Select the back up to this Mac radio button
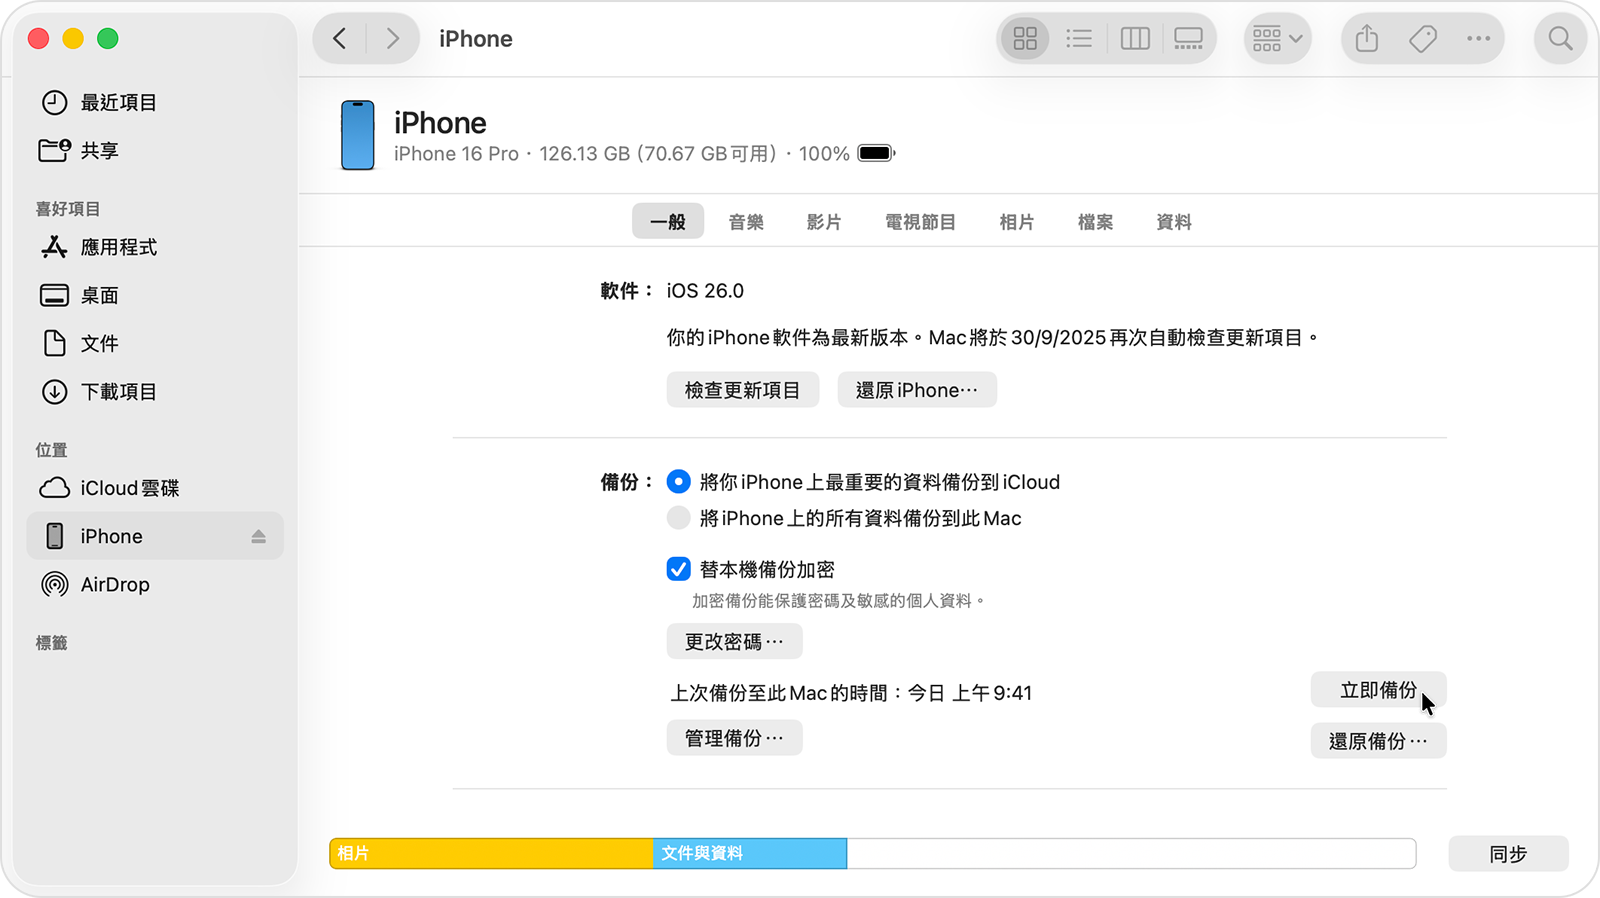 click(x=679, y=518)
